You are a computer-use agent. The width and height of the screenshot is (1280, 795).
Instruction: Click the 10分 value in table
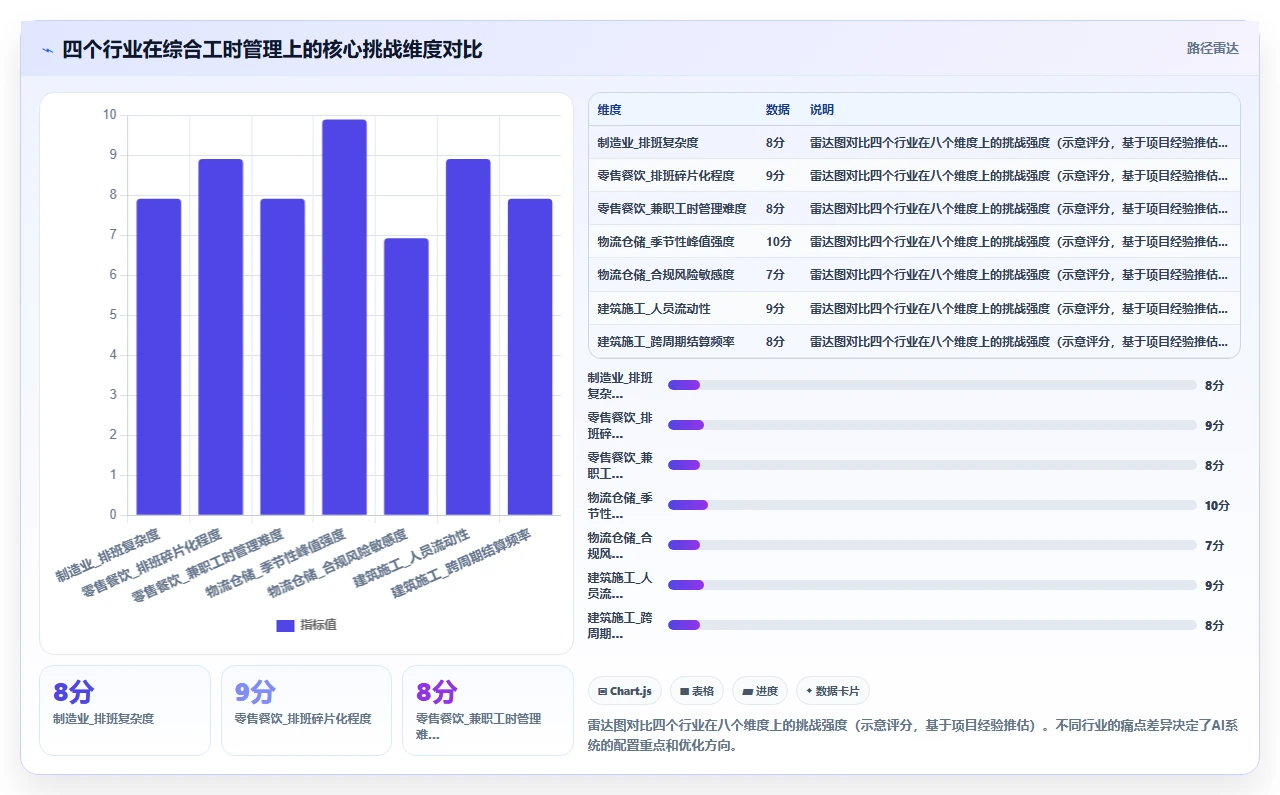point(779,242)
